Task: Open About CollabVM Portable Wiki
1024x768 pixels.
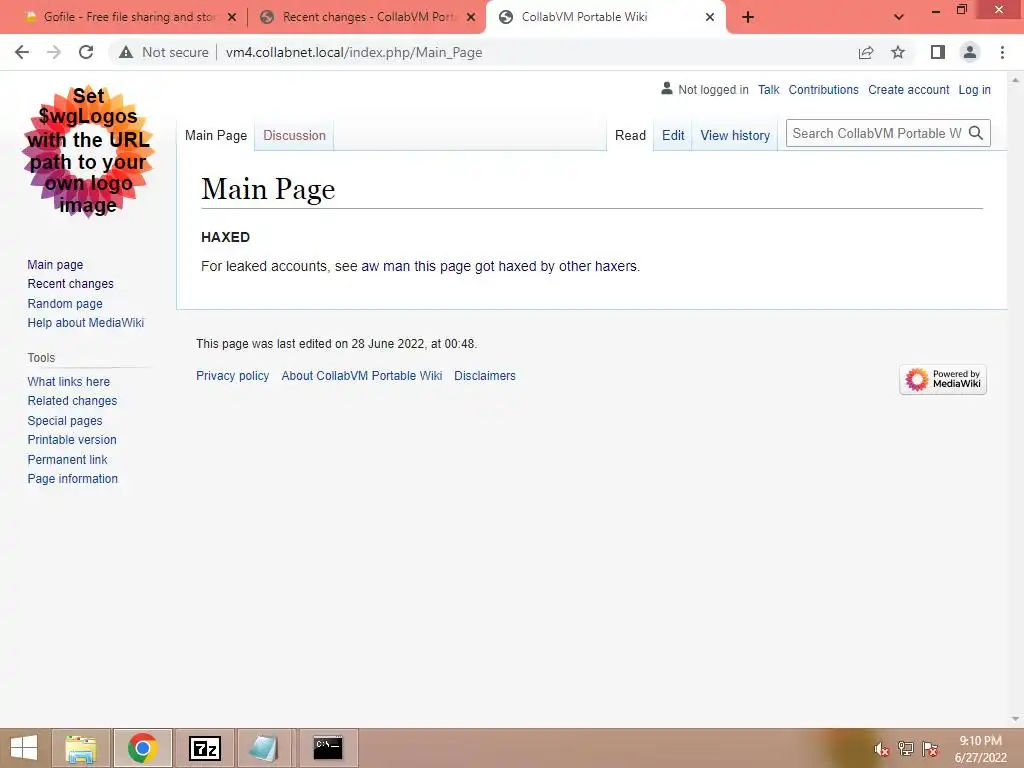Action: pos(362,376)
